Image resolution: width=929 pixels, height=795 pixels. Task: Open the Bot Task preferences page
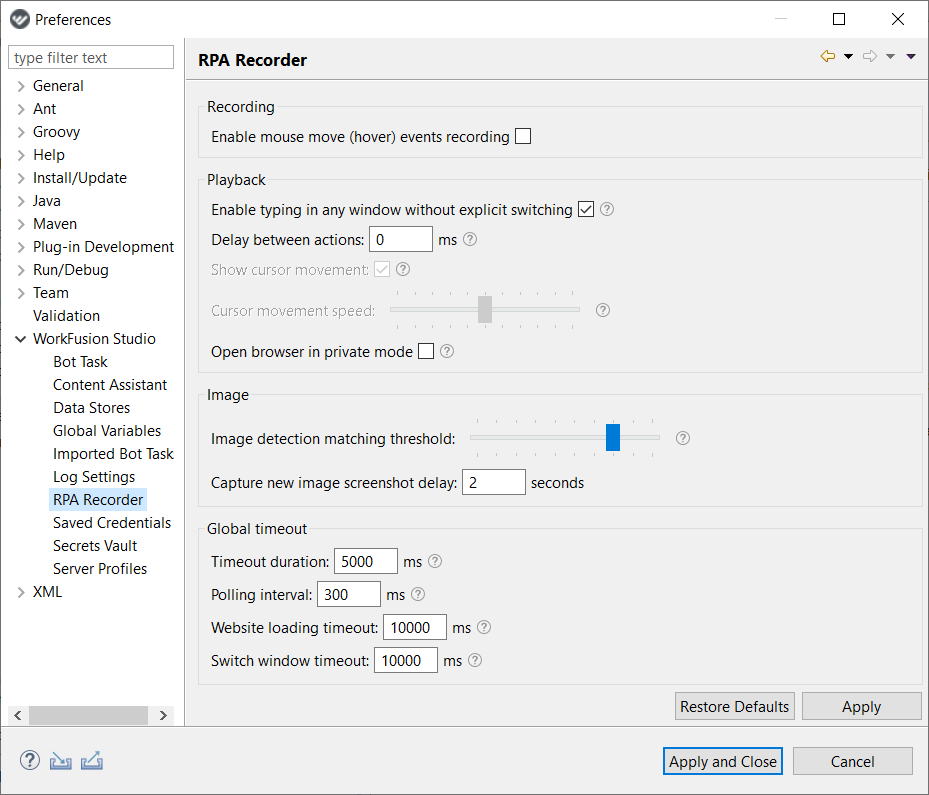pos(81,362)
